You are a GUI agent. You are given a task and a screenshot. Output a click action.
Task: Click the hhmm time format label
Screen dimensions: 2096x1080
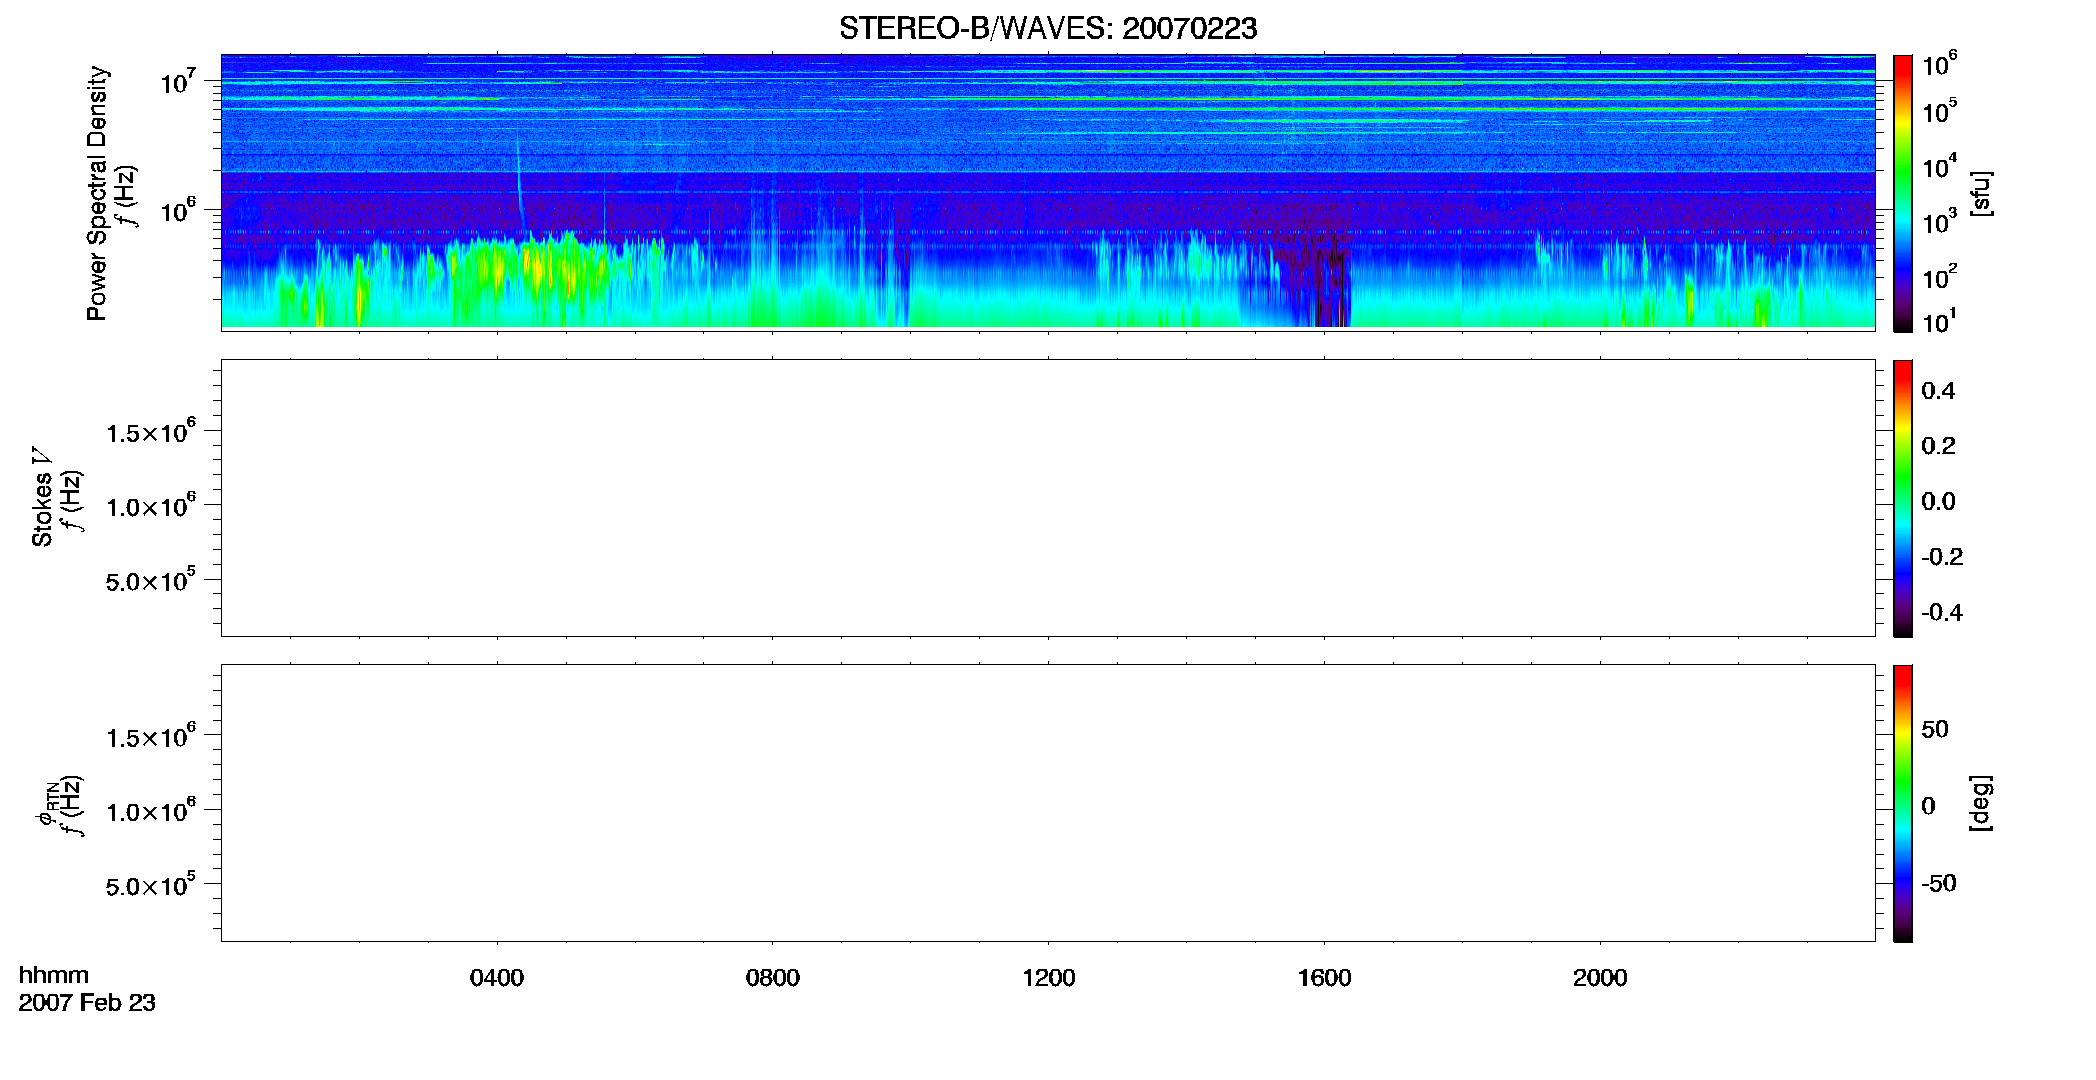[x=54, y=975]
